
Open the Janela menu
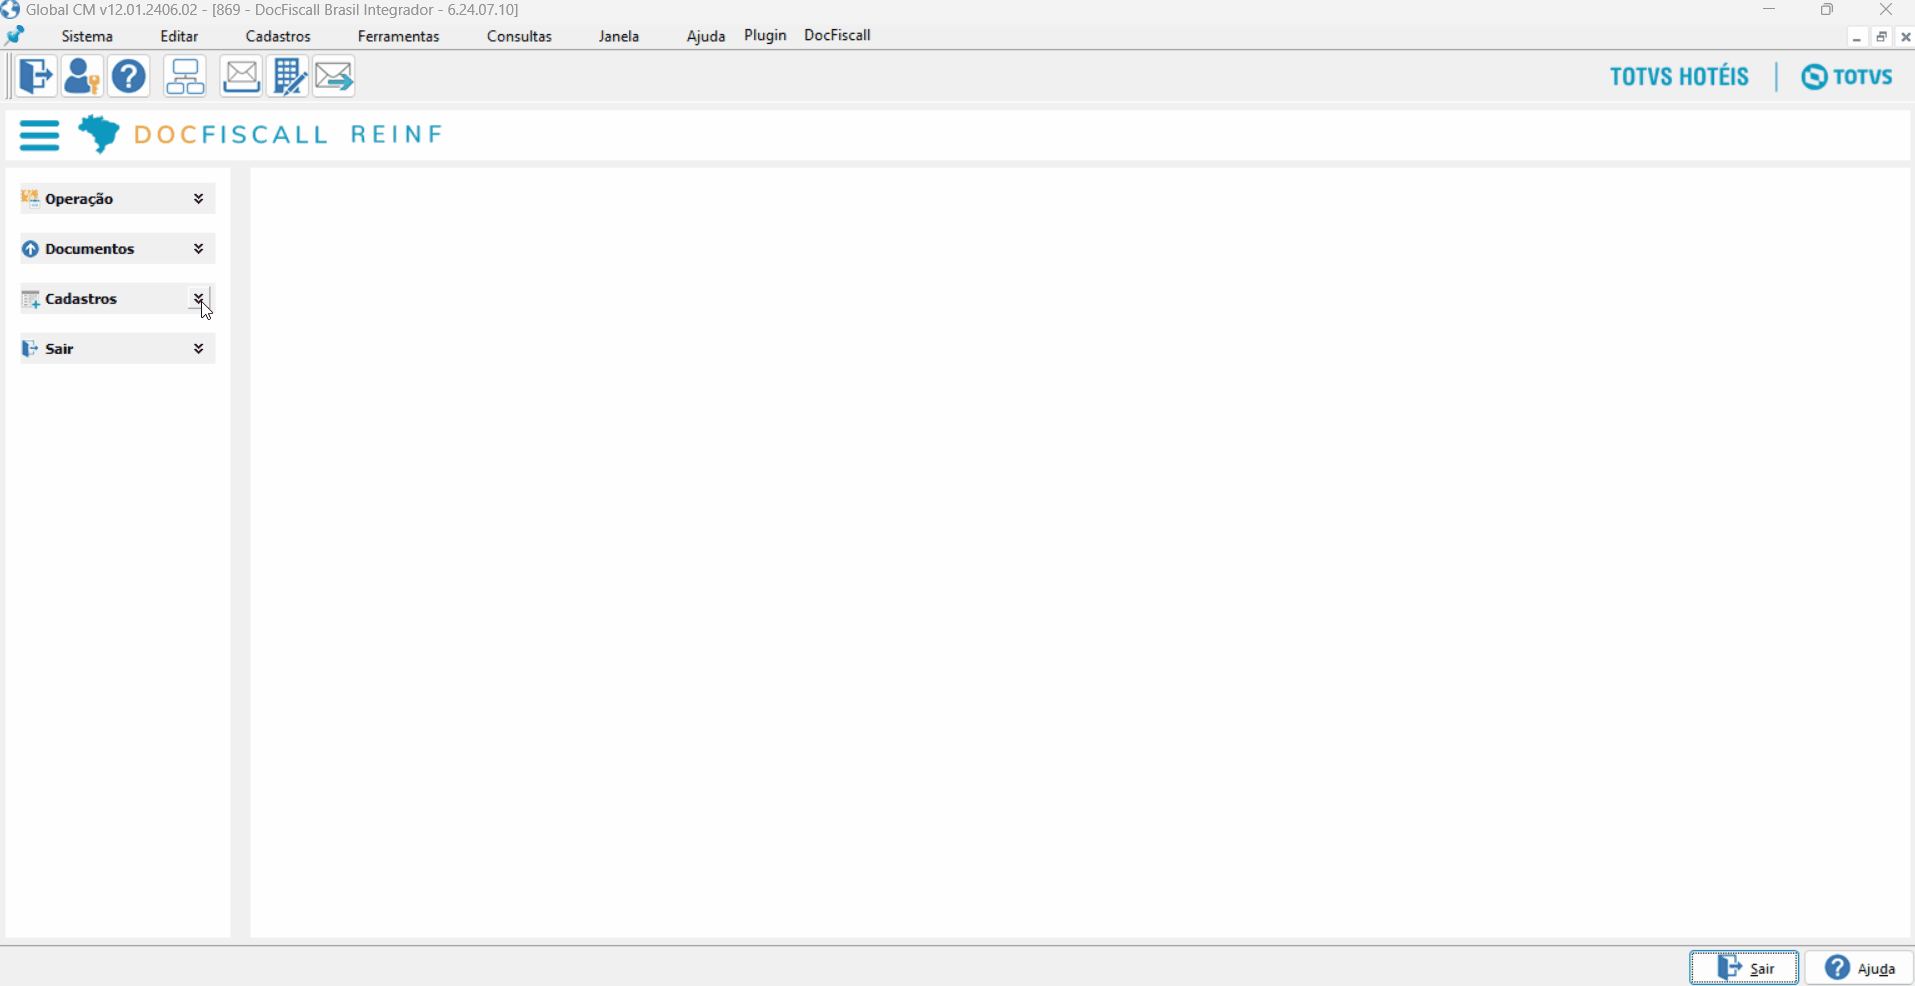click(619, 36)
